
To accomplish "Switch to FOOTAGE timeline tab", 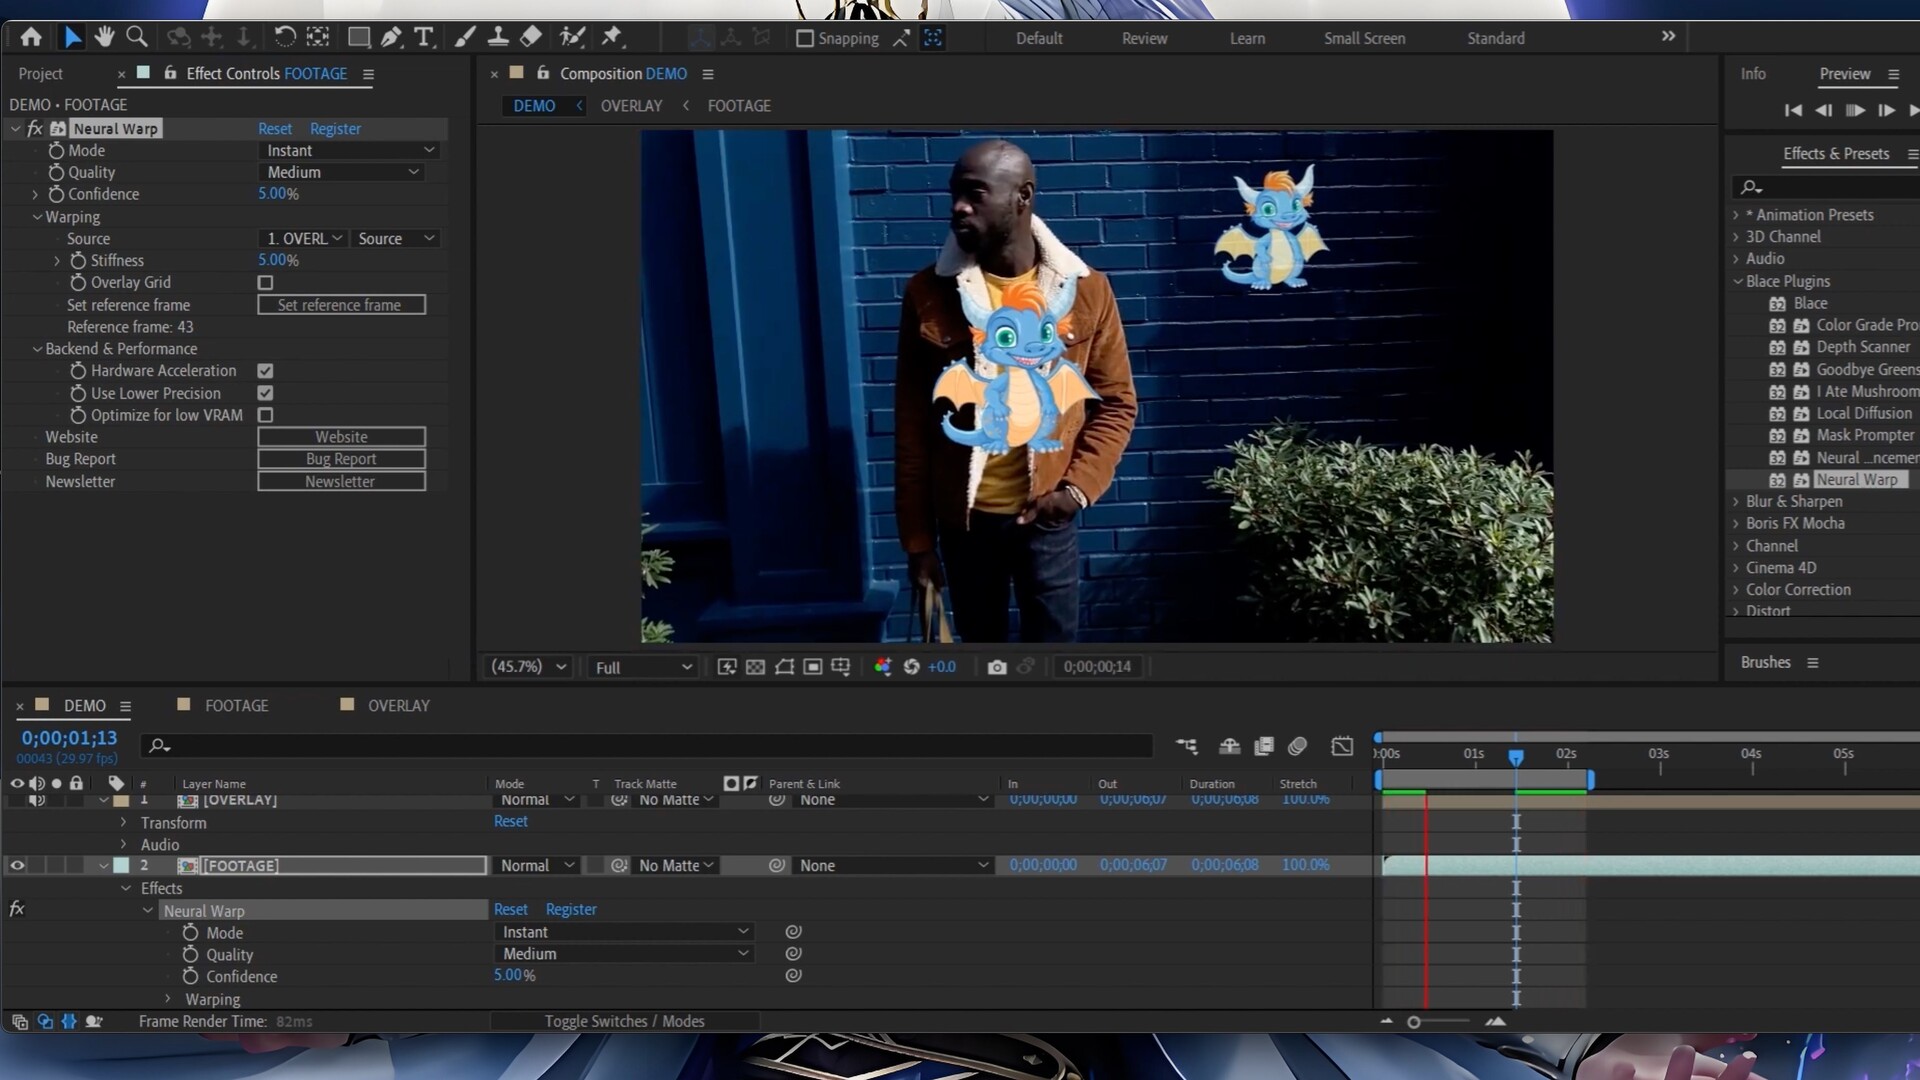I will click(x=236, y=706).
